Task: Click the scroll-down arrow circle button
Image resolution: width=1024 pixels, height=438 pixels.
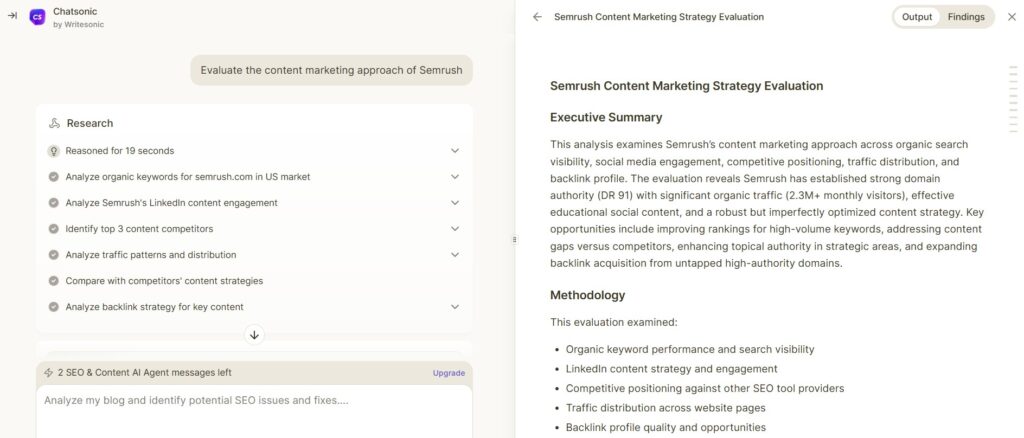Action: [x=255, y=335]
